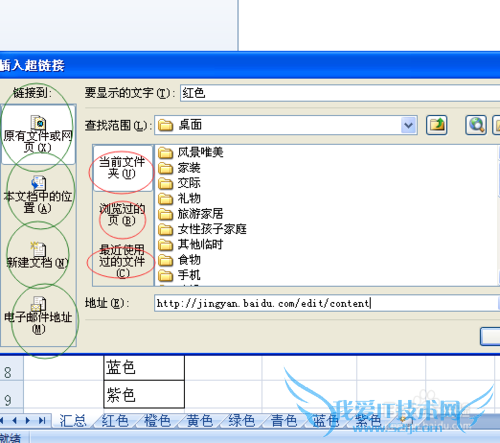Switch to the 汇总 sheet tab

pos(72,421)
